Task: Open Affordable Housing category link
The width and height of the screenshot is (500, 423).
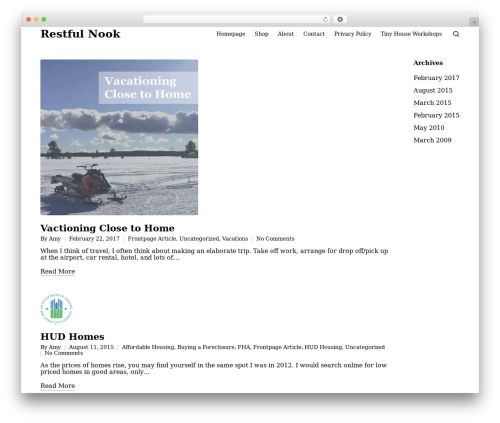Action: coord(148,347)
